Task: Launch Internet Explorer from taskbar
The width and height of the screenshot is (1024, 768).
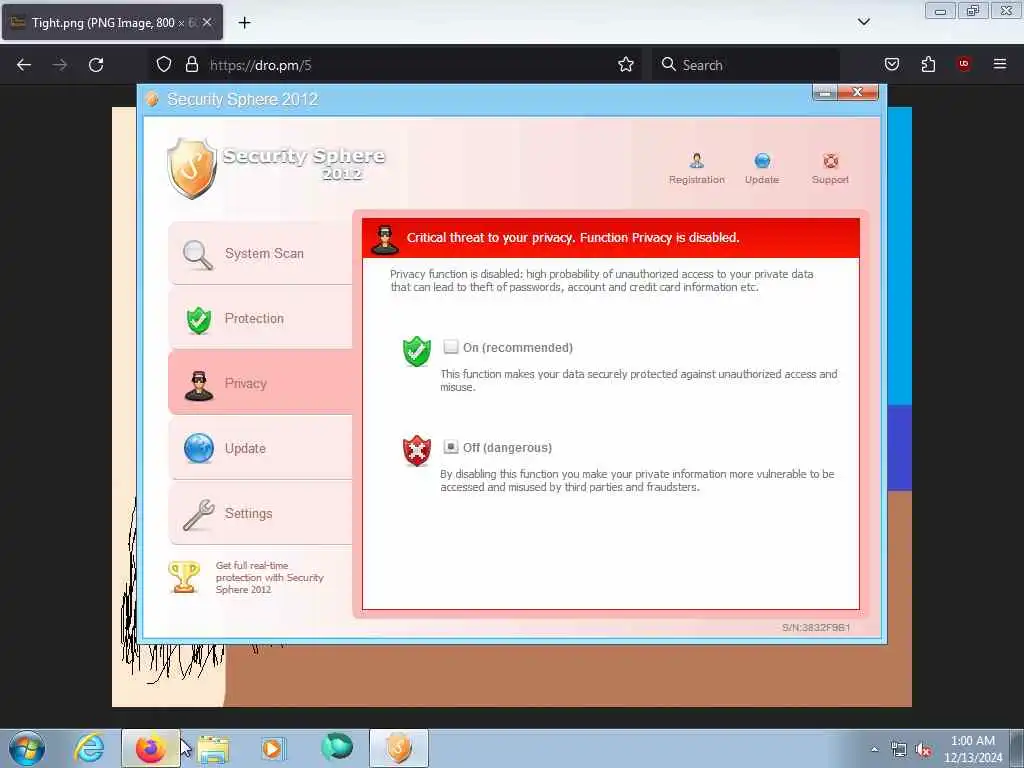Action: (89, 748)
